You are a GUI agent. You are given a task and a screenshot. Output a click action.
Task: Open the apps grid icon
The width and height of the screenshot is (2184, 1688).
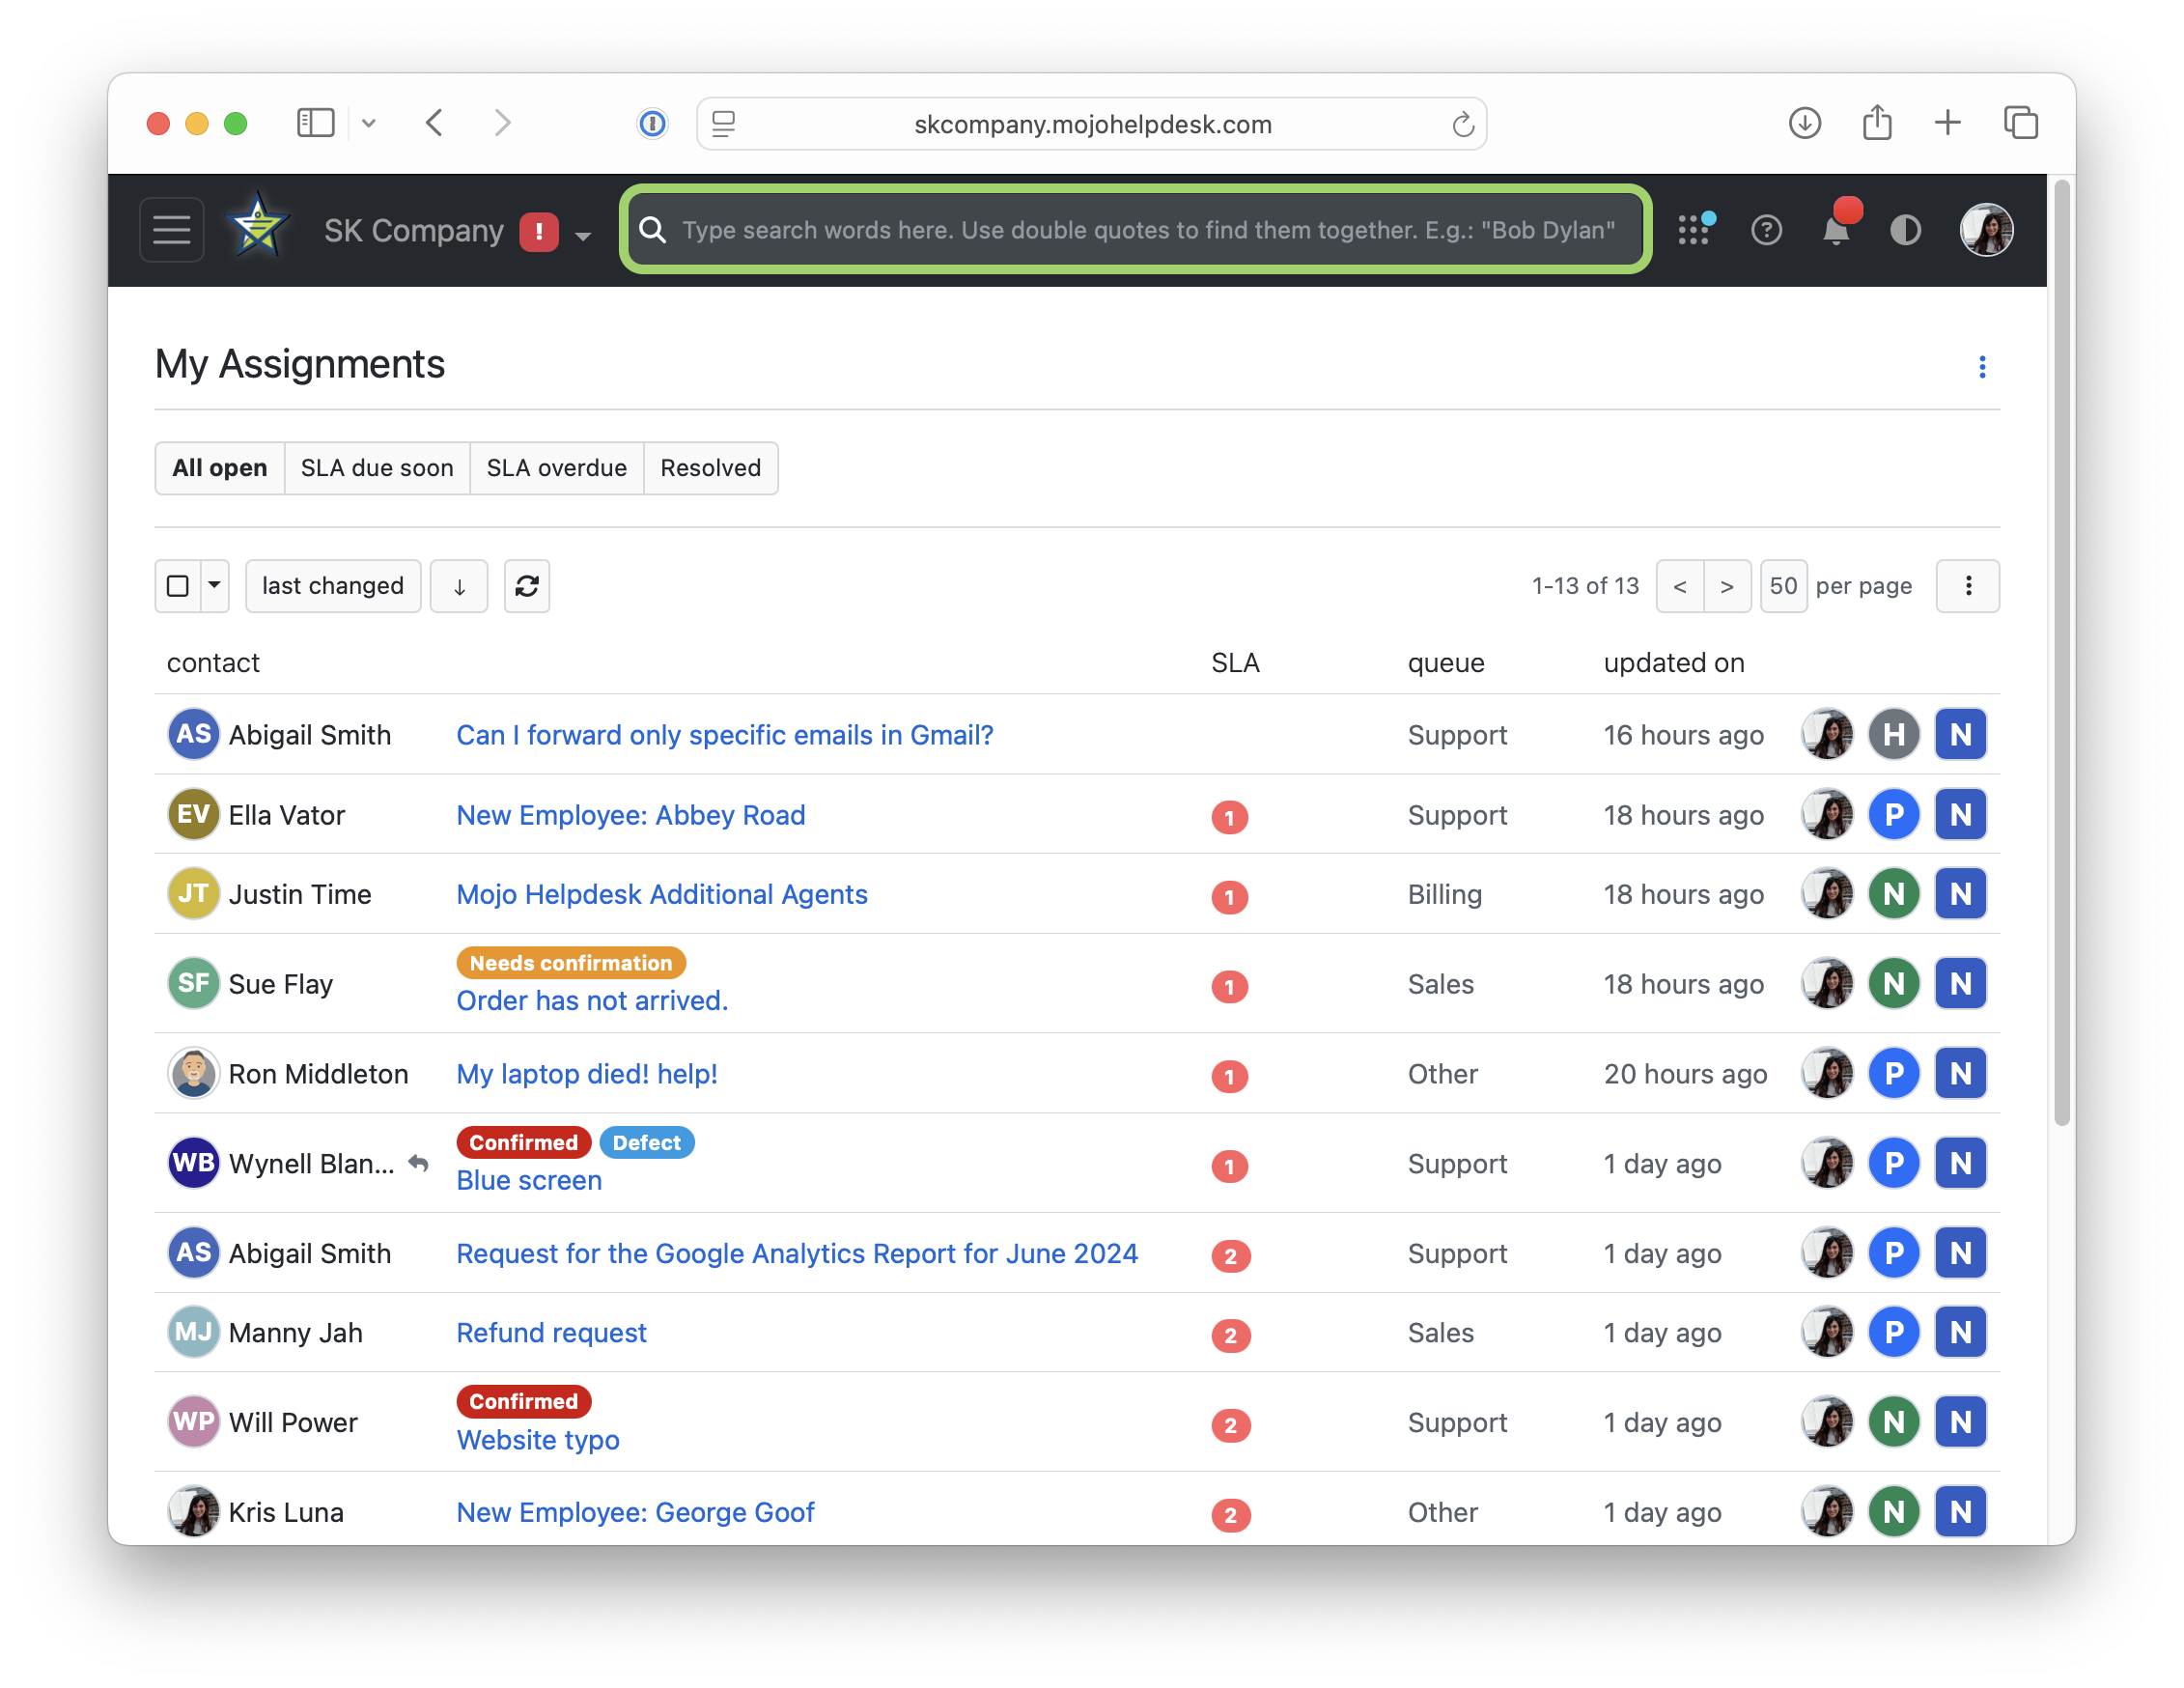(x=1693, y=231)
